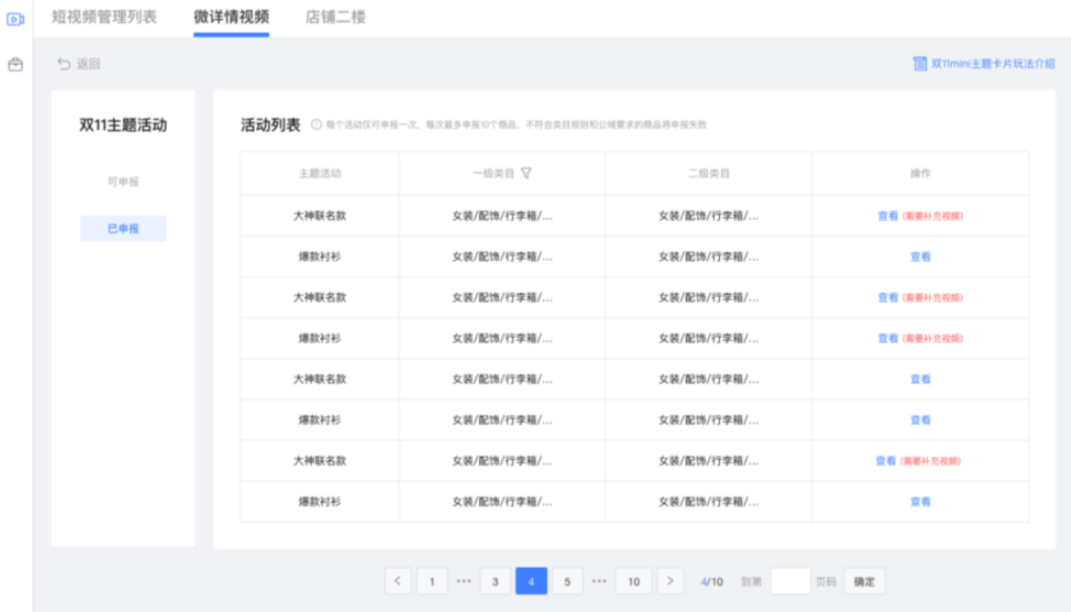This screenshot has height=612, width=1071.
Task: Open the 双11mini主题卡片玩法介绍 document link
Action: [x=984, y=64]
